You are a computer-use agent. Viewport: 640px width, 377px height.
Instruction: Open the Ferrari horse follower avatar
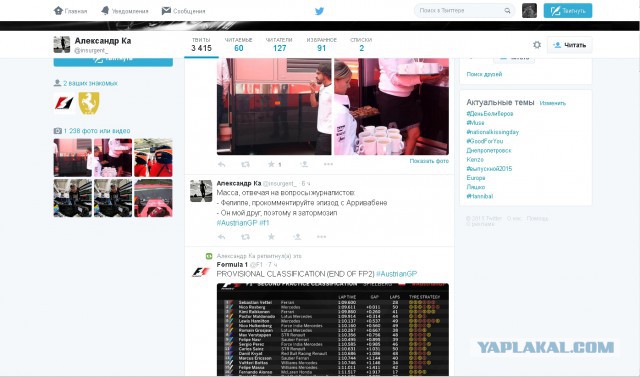pos(89,103)
